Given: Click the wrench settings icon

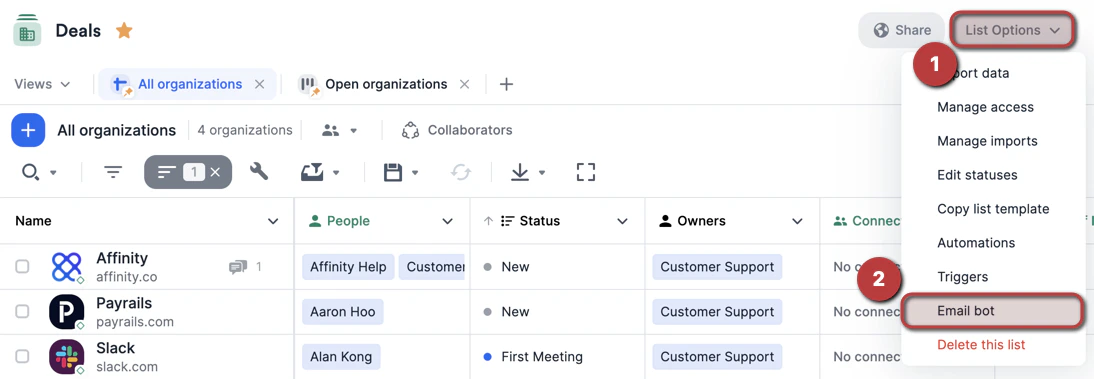Looking at the screenshot, I should [259, 171].
